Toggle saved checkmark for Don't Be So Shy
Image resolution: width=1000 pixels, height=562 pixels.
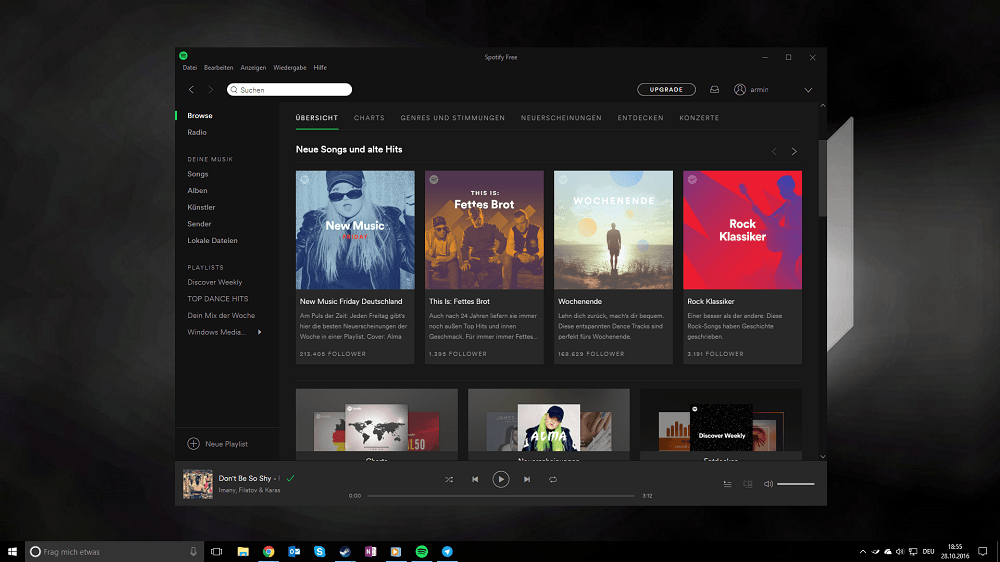[291, 478]
